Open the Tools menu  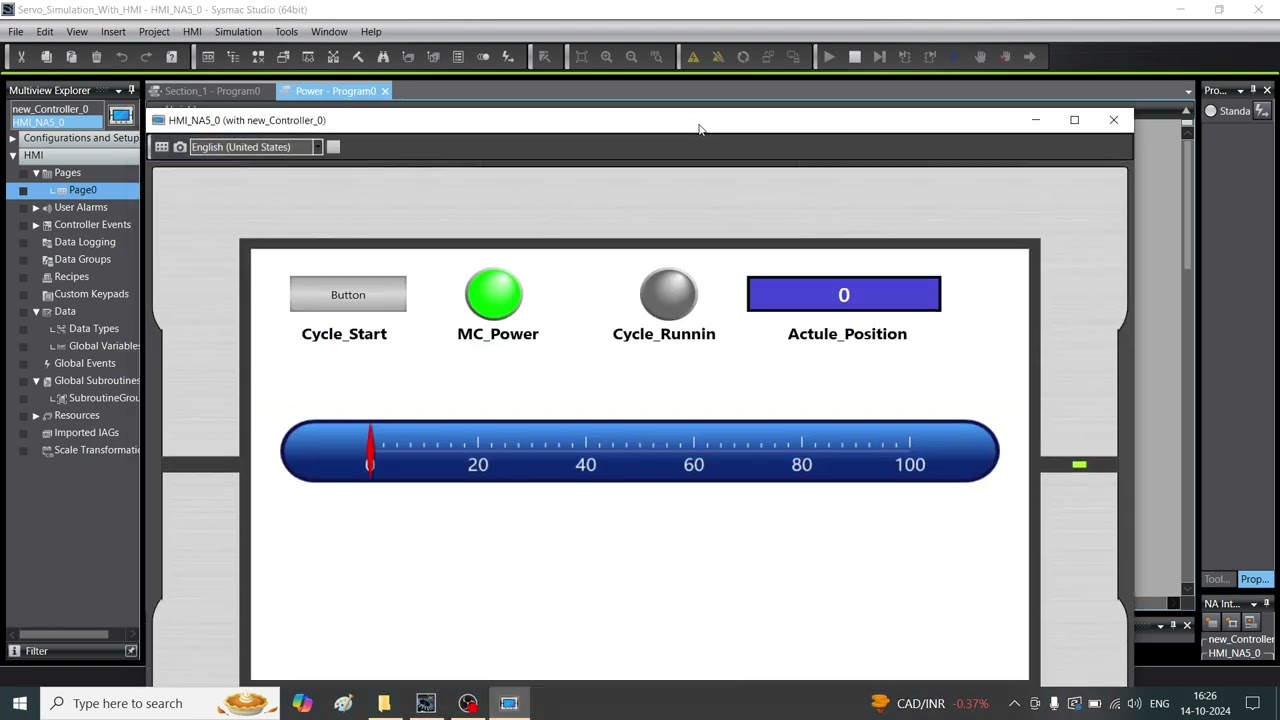[286, 32]
